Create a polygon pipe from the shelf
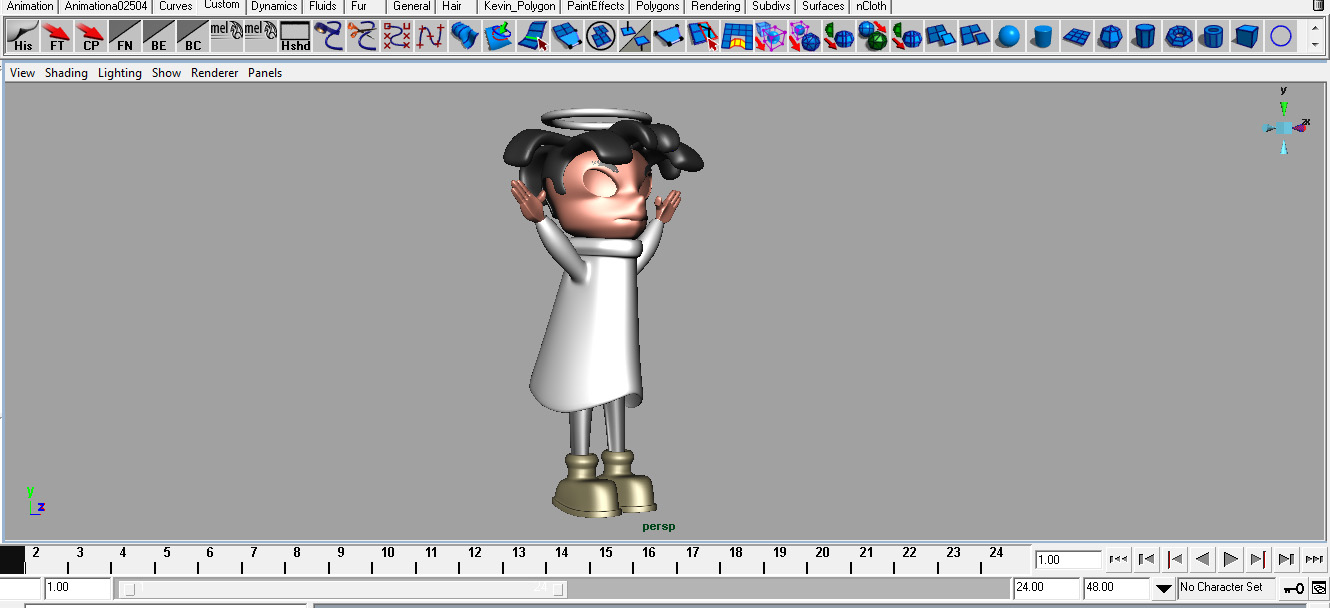This screenshot has height=608, width=1330. [x=1212, y=37]
